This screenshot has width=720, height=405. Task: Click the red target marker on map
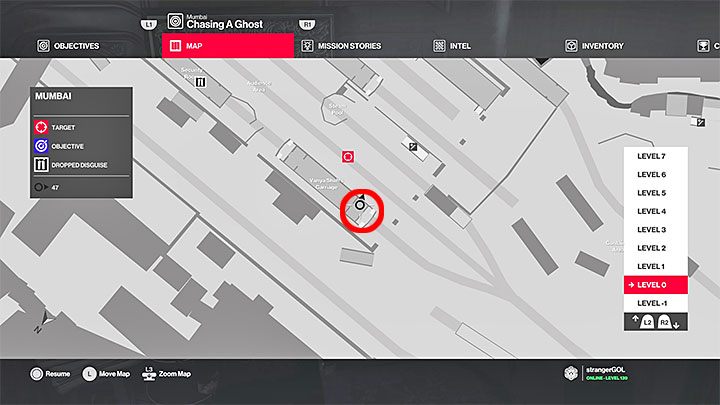click(348, 157)
